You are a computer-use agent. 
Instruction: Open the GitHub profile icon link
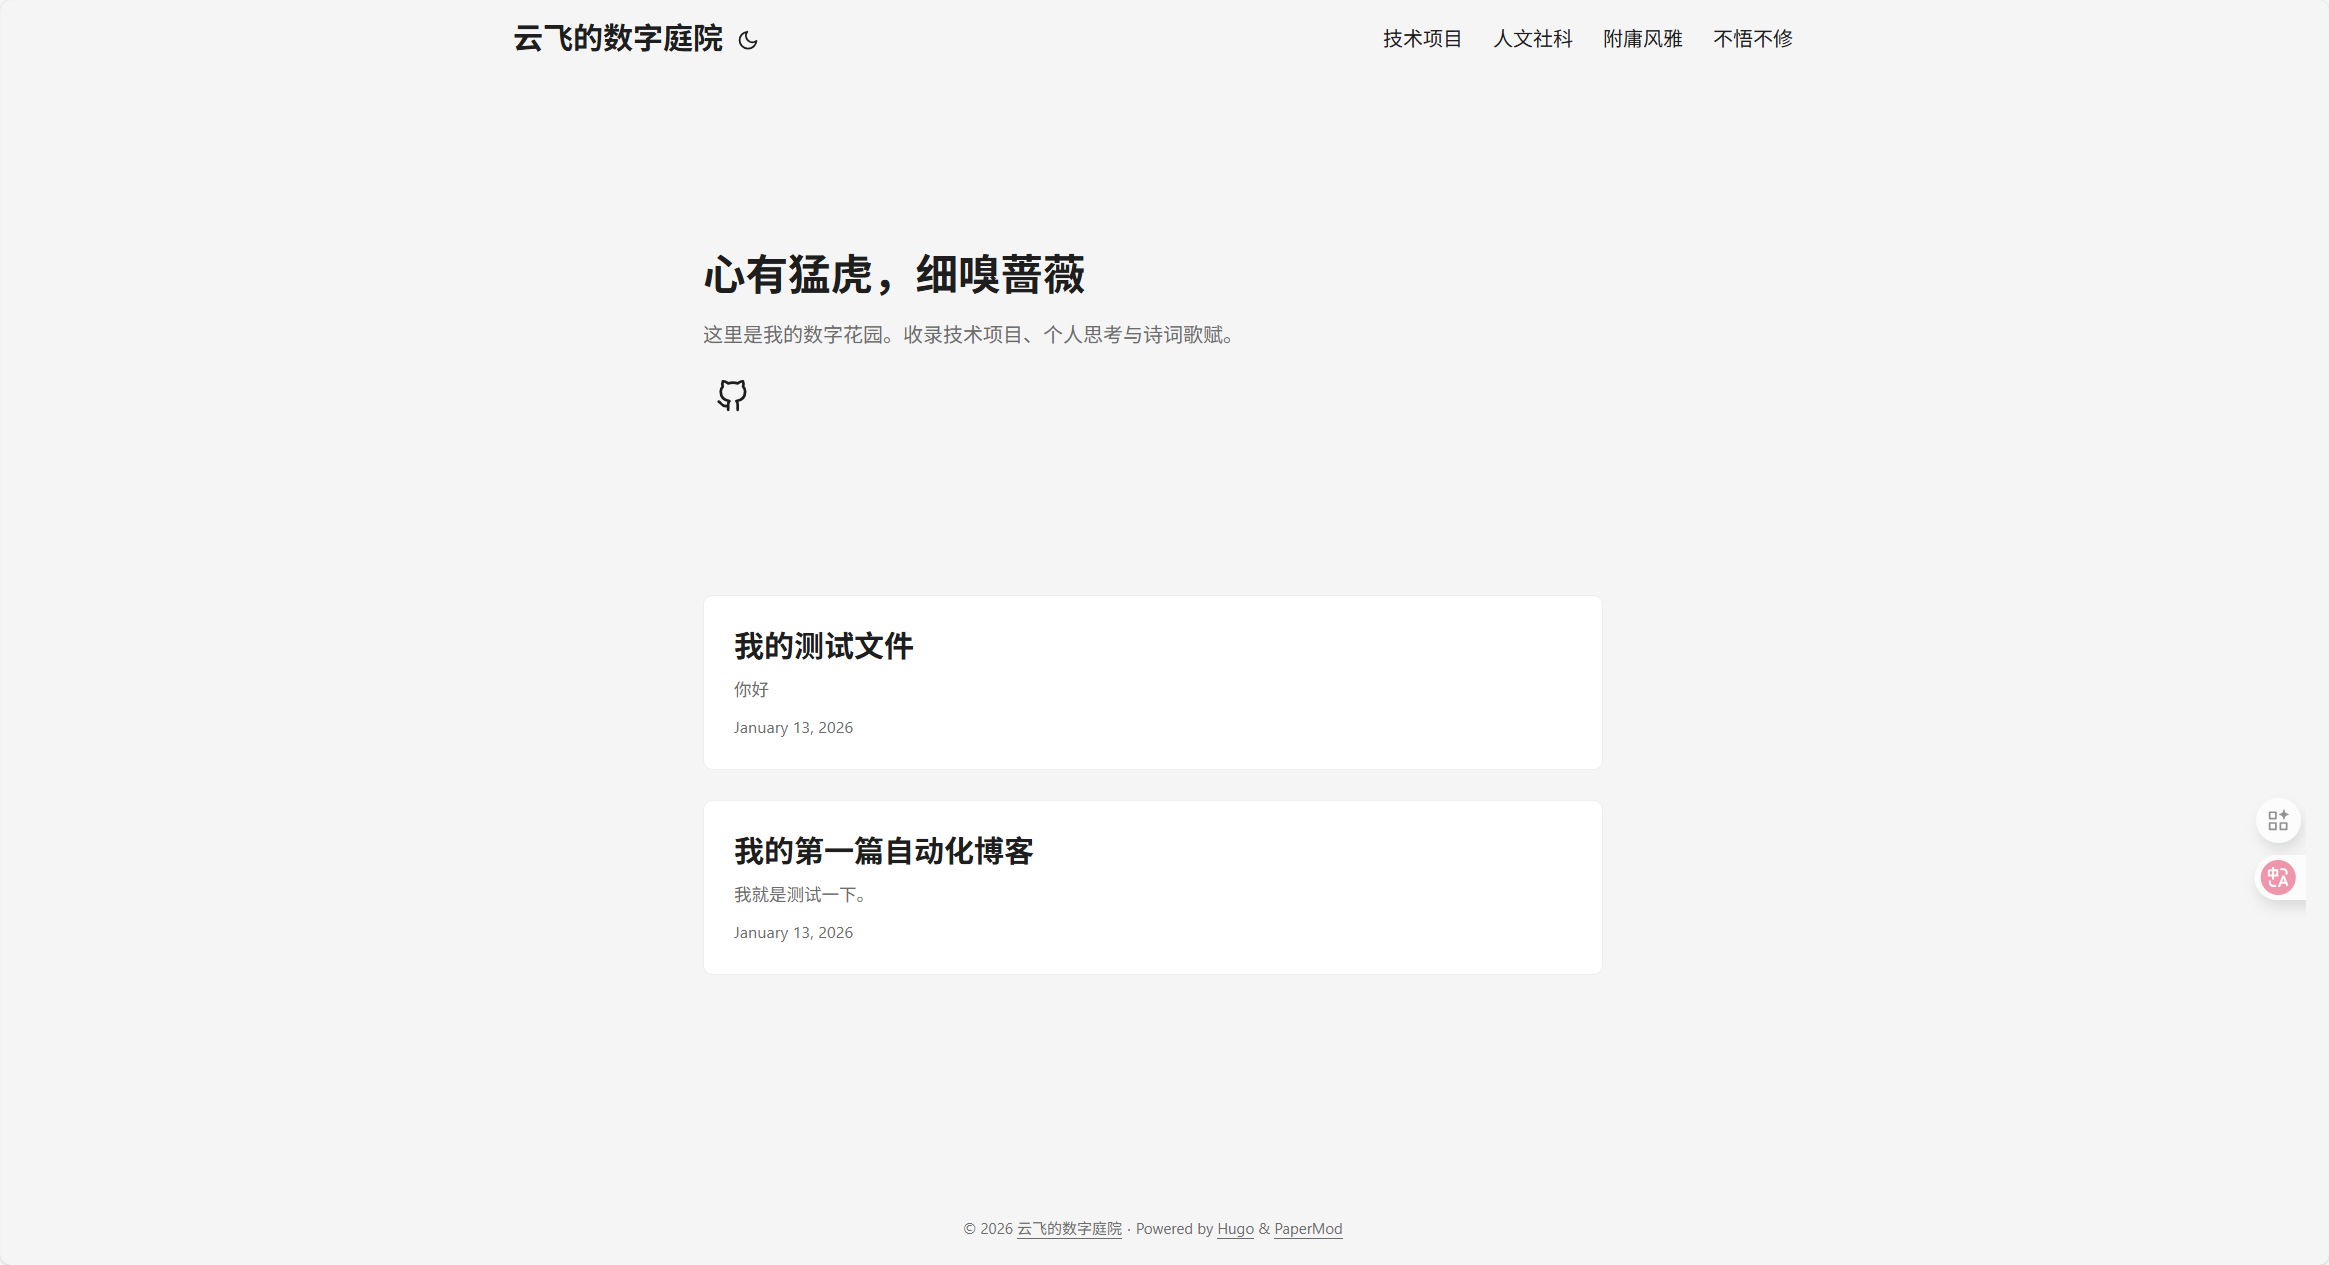pyautogui.click(x=732, y=395)
